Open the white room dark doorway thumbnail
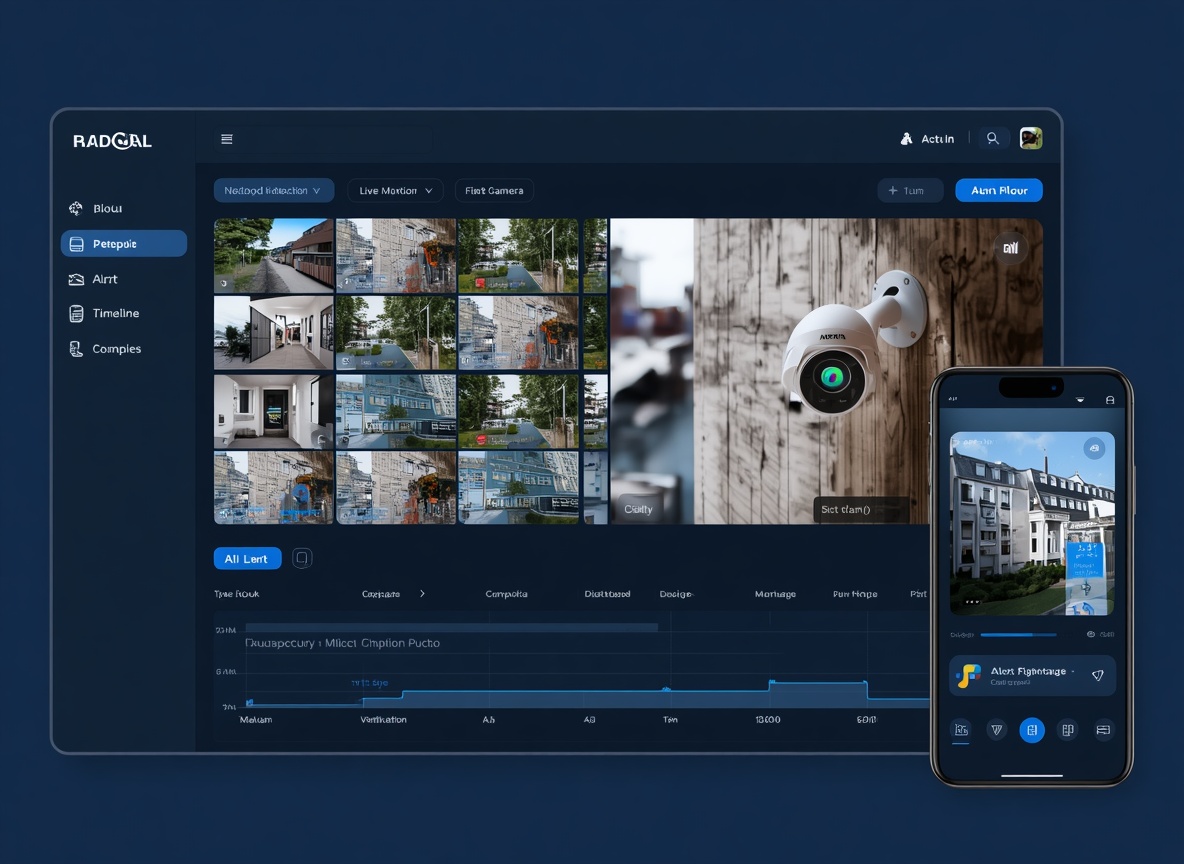1184x864 pixels. [x=273, y=411]
